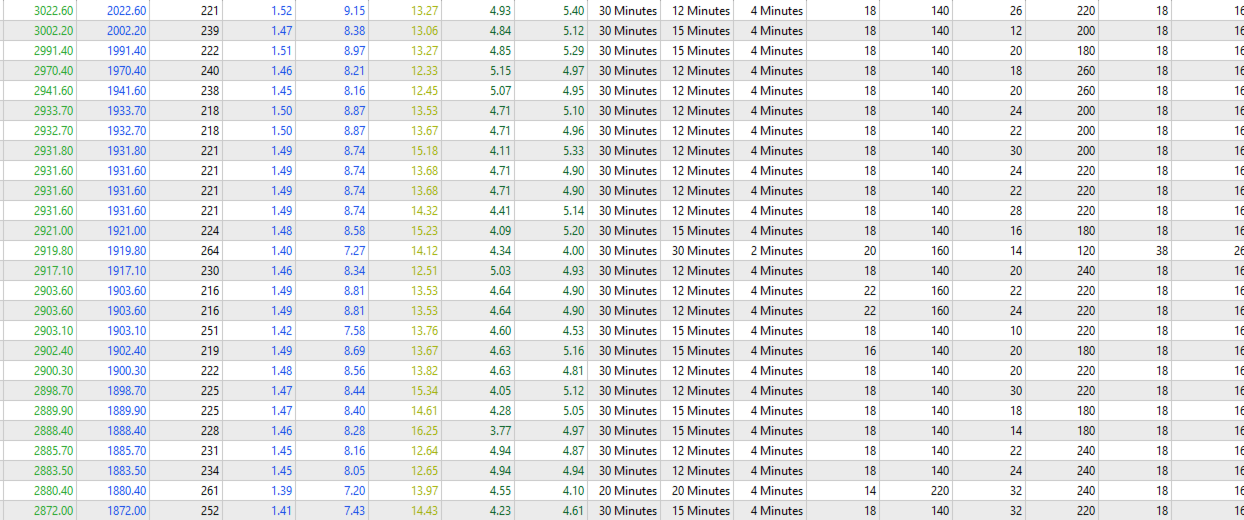Select the cell with 2931.80
The width and height of the screenshot is (1244, 520).
[53, 151]
